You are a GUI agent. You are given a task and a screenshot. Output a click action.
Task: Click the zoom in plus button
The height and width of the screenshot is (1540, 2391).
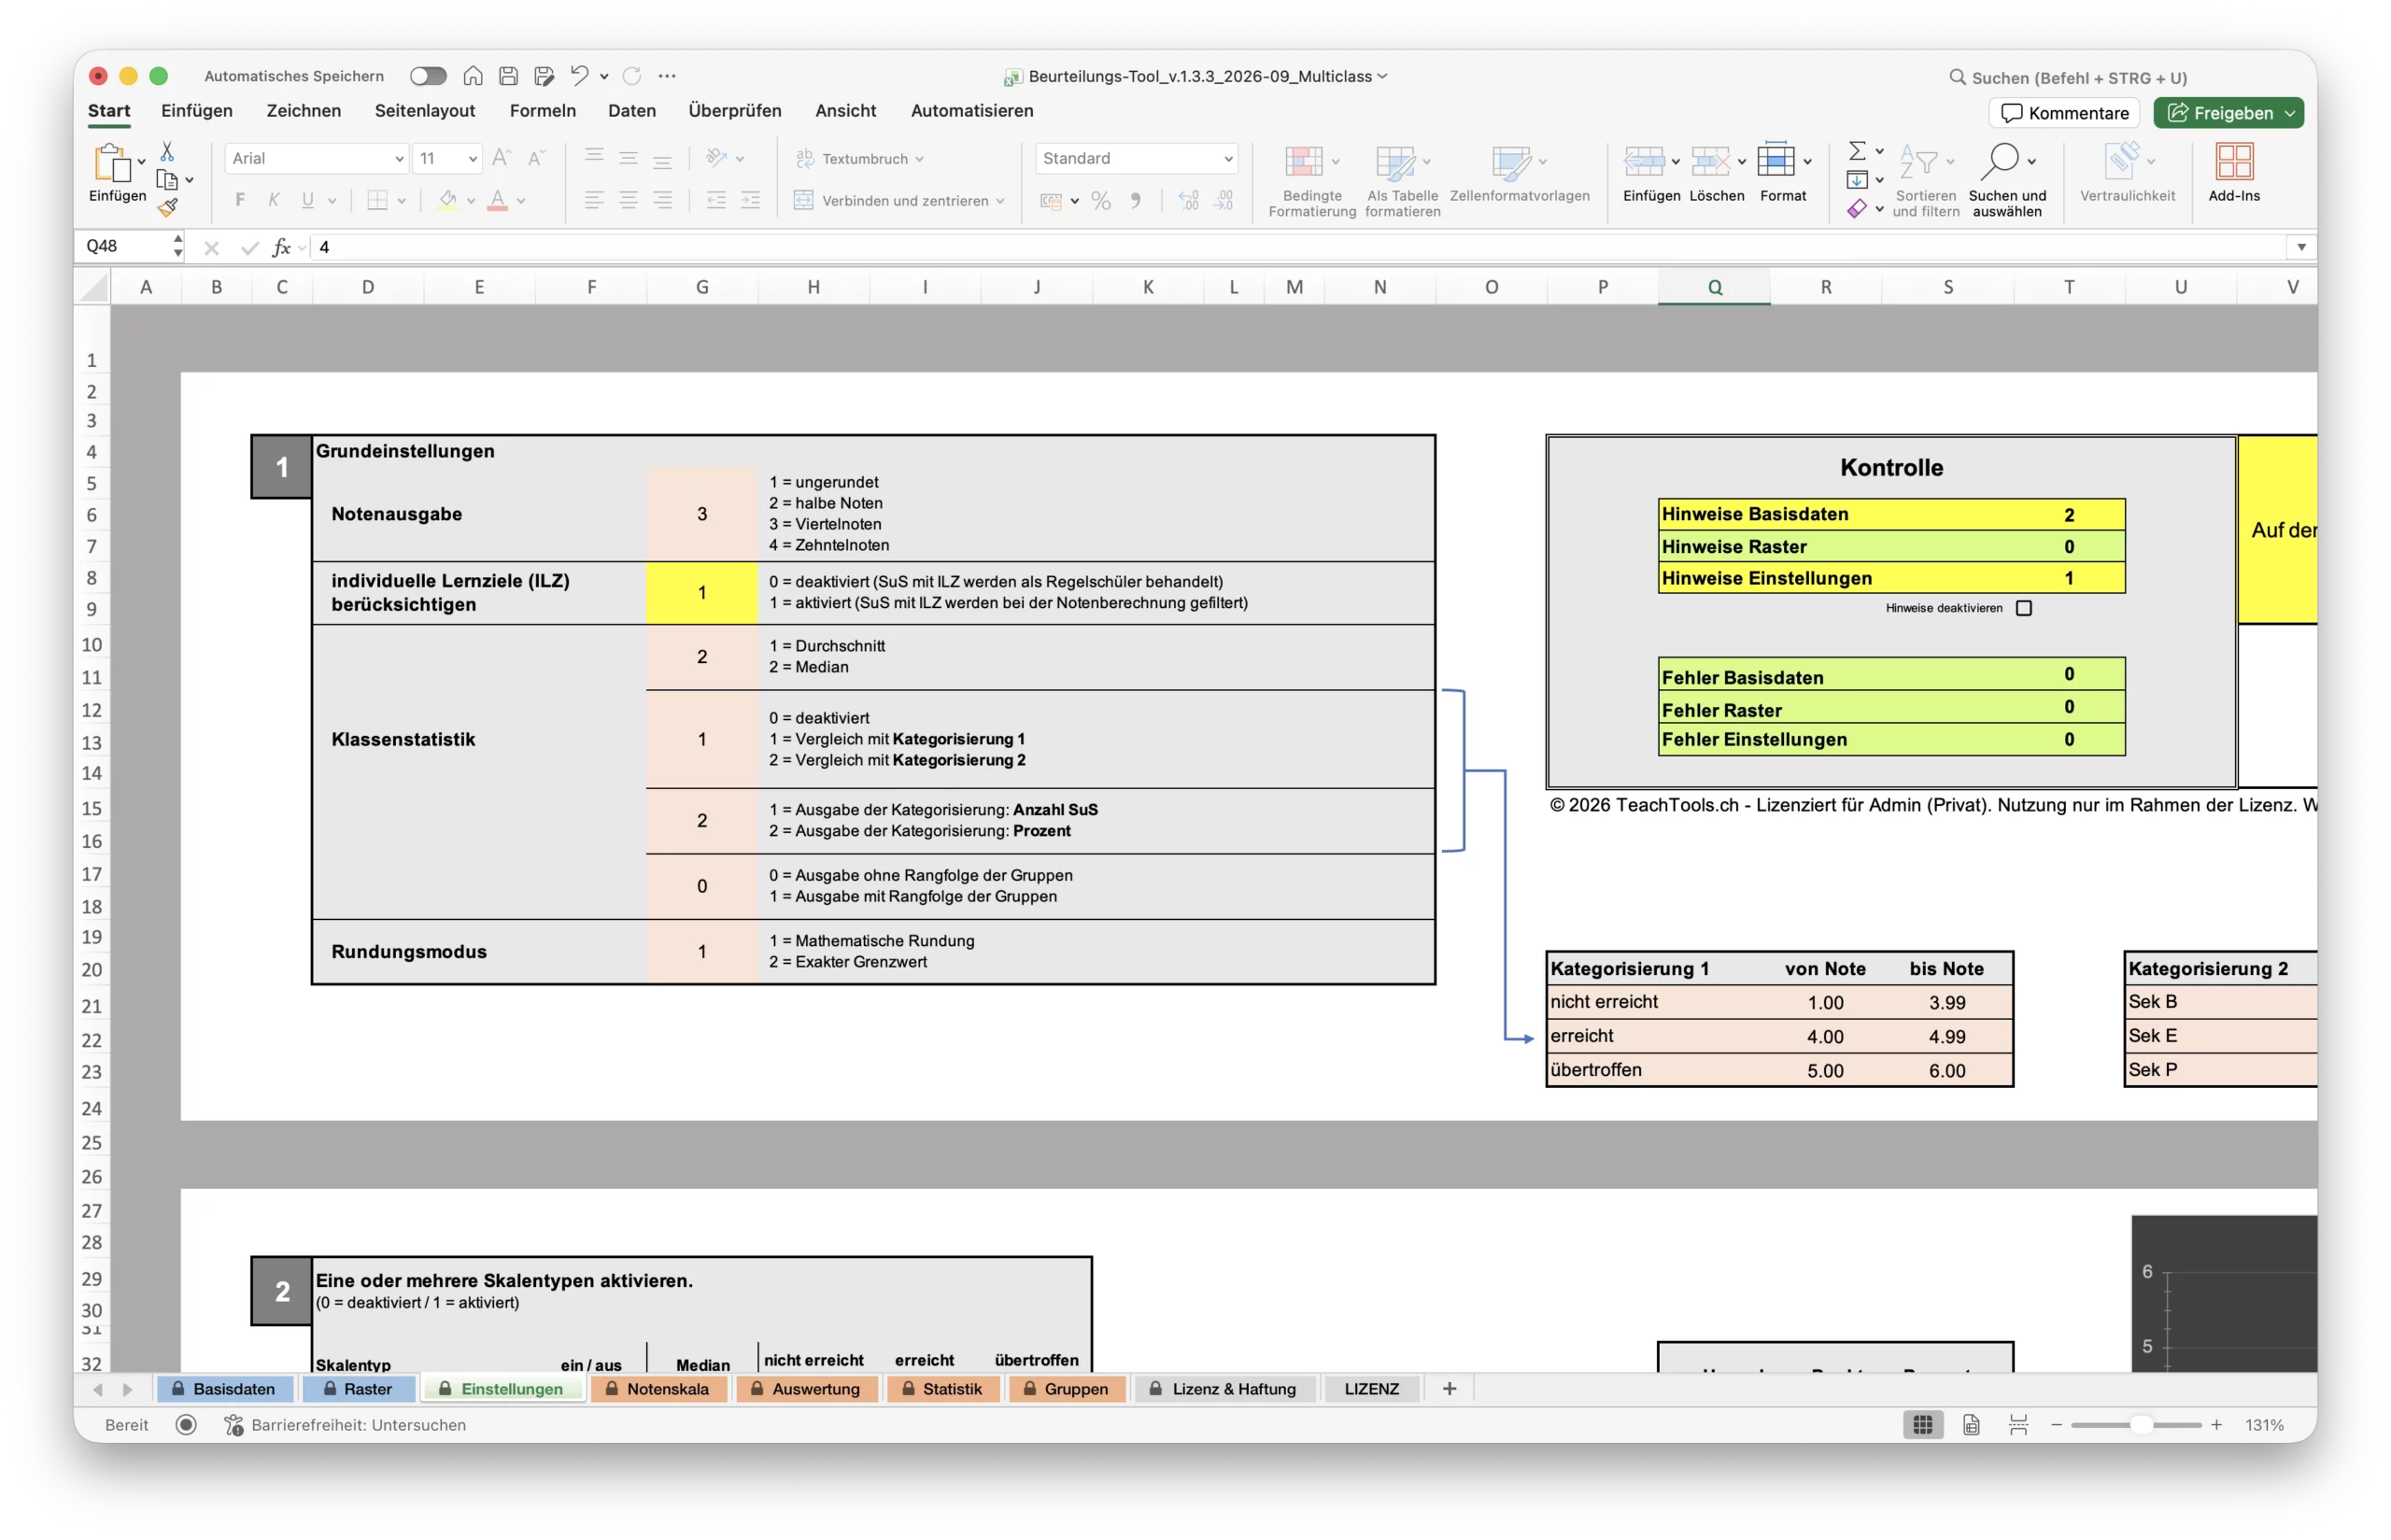click(2216, 1425)
